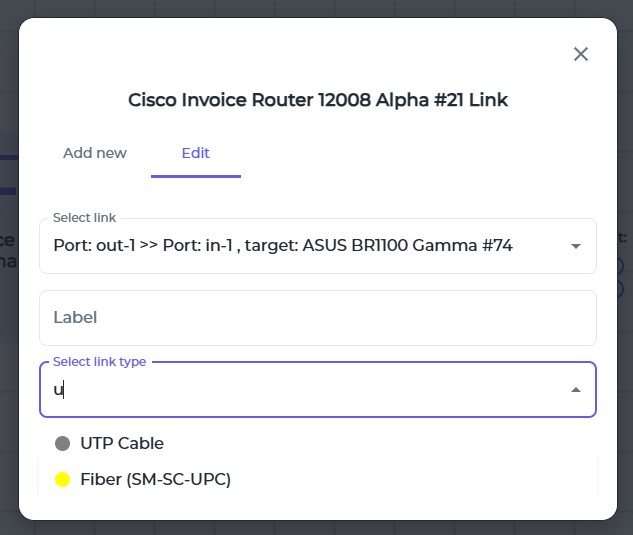Viewport: 633px width, 535px height.
Task: Expand the Select link dropdown arrow
Action: click(576, 246)
